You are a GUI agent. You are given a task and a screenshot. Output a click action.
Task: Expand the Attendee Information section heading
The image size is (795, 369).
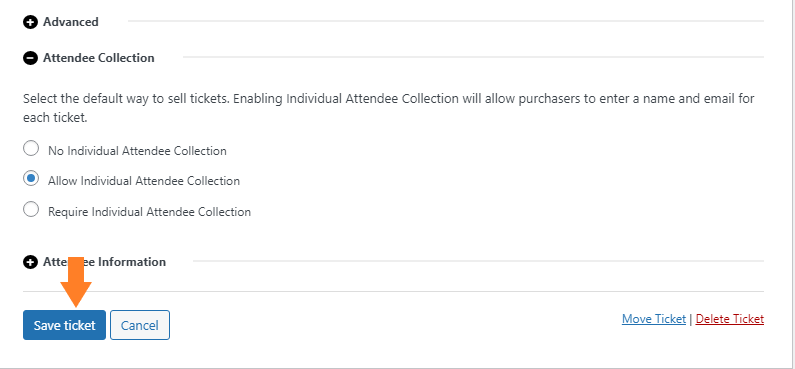click(104, 262)
